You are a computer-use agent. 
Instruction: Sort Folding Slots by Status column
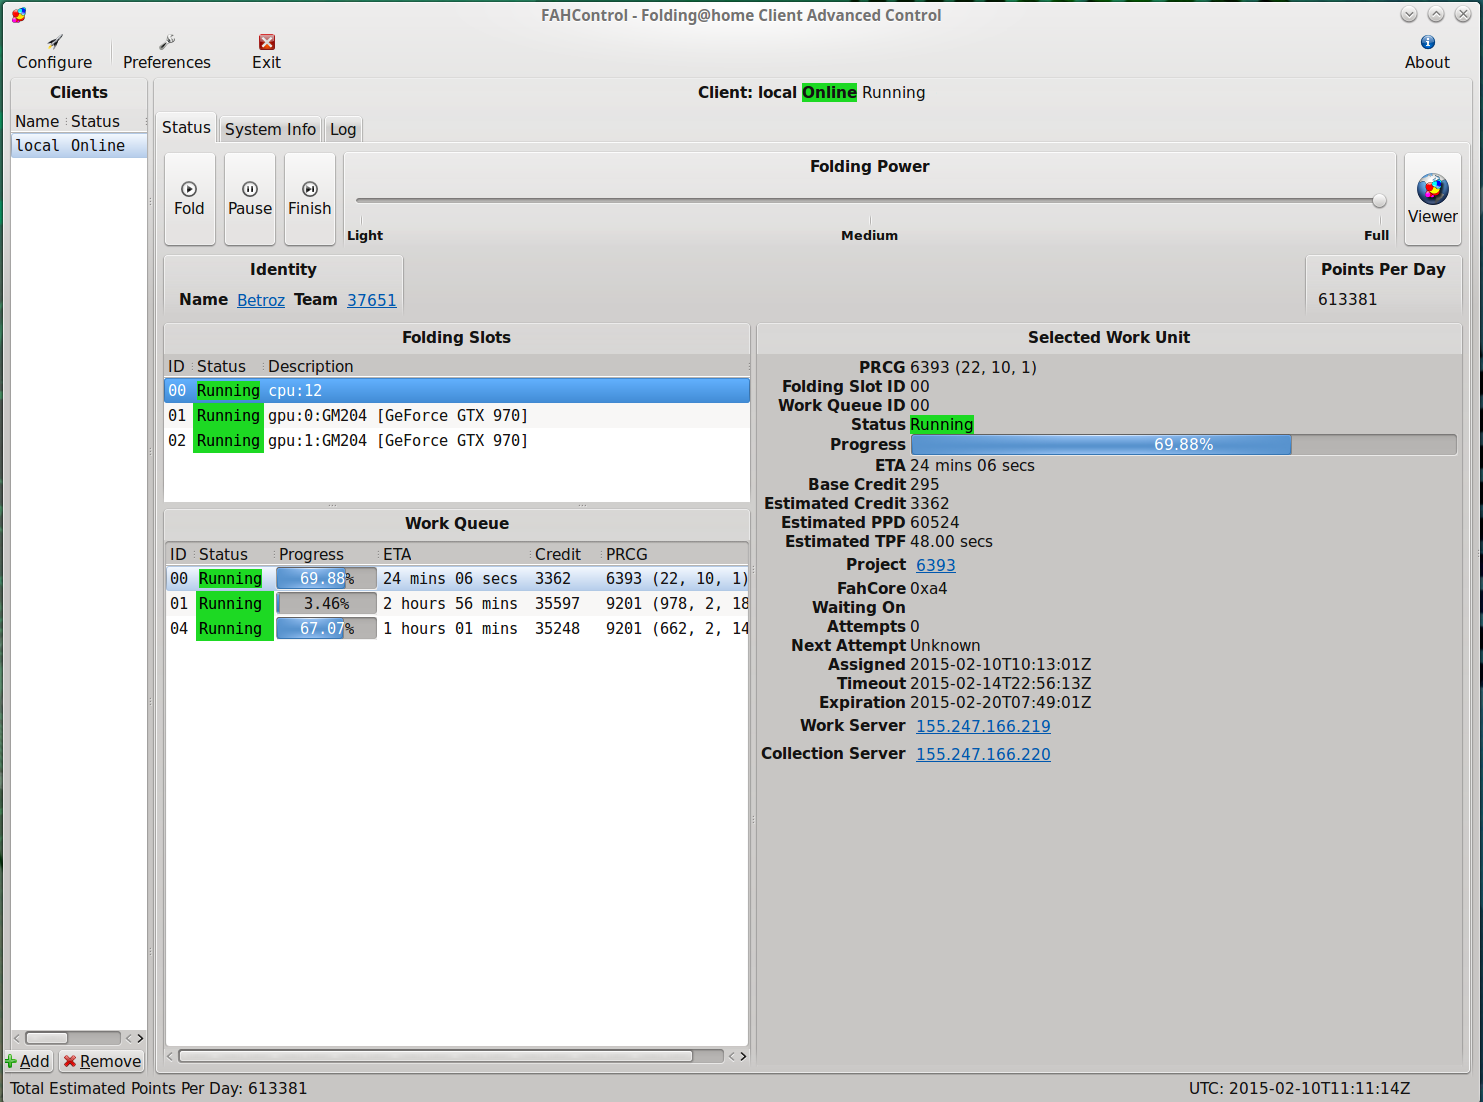click(228, 366)
